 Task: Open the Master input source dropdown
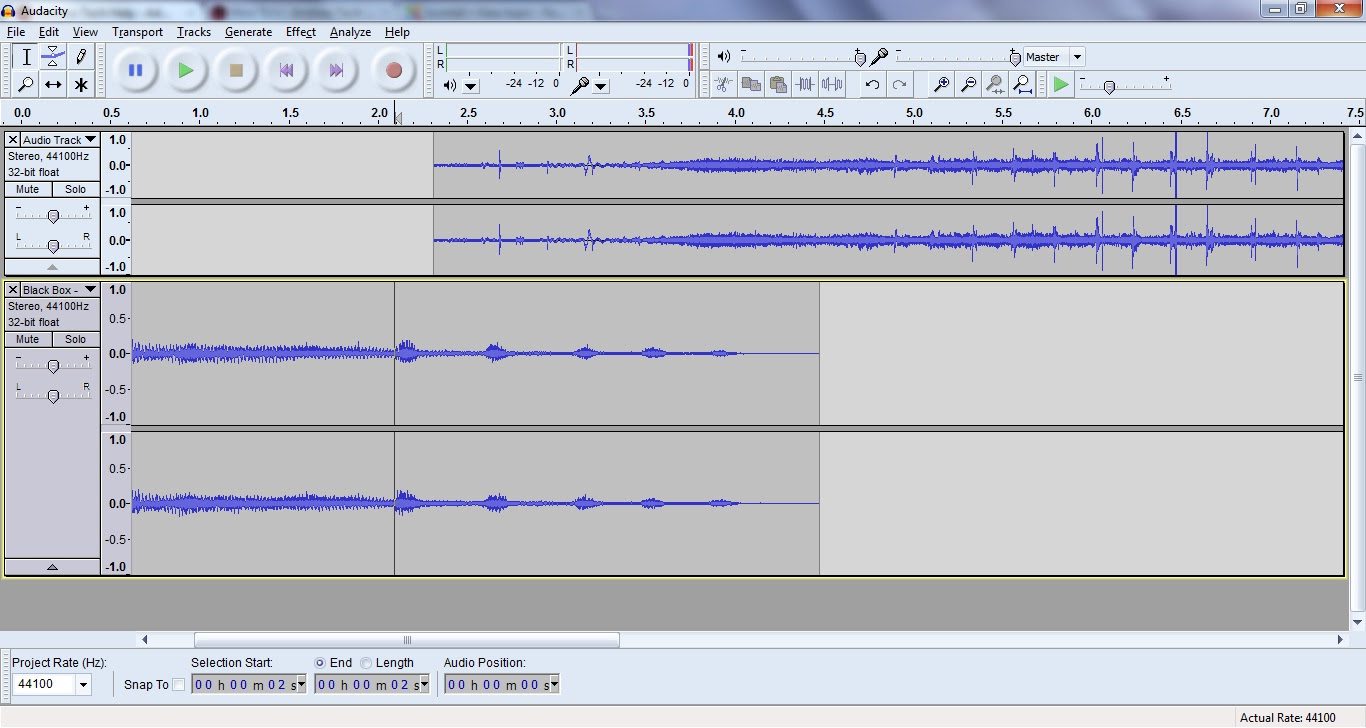click(1077, 57)
